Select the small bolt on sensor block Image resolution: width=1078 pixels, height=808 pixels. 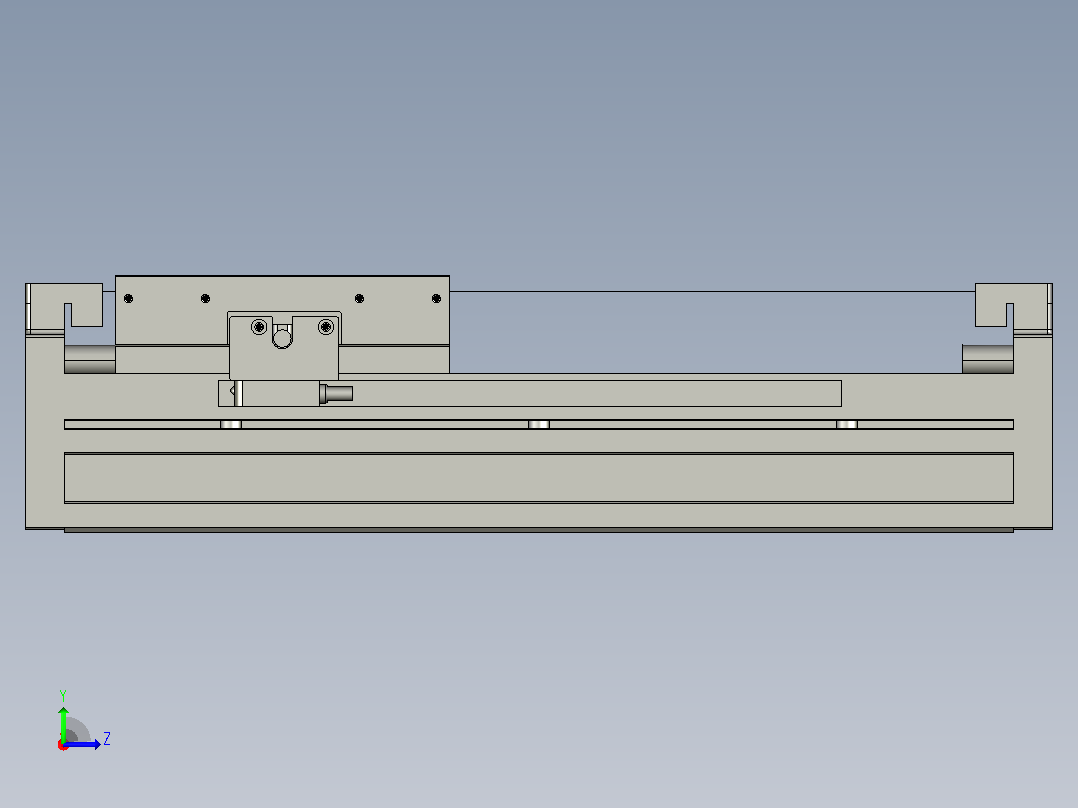click(x=336, y=393)
